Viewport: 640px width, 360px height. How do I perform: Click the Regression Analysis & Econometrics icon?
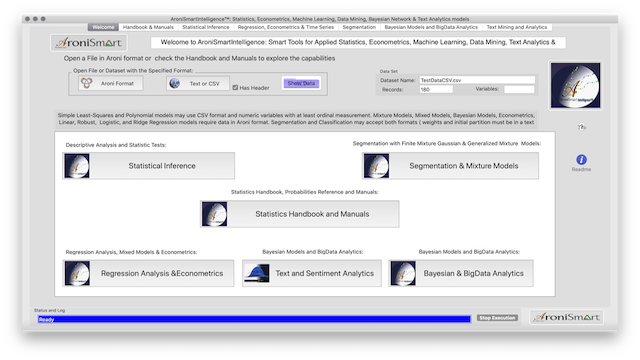tap(77, 273)
